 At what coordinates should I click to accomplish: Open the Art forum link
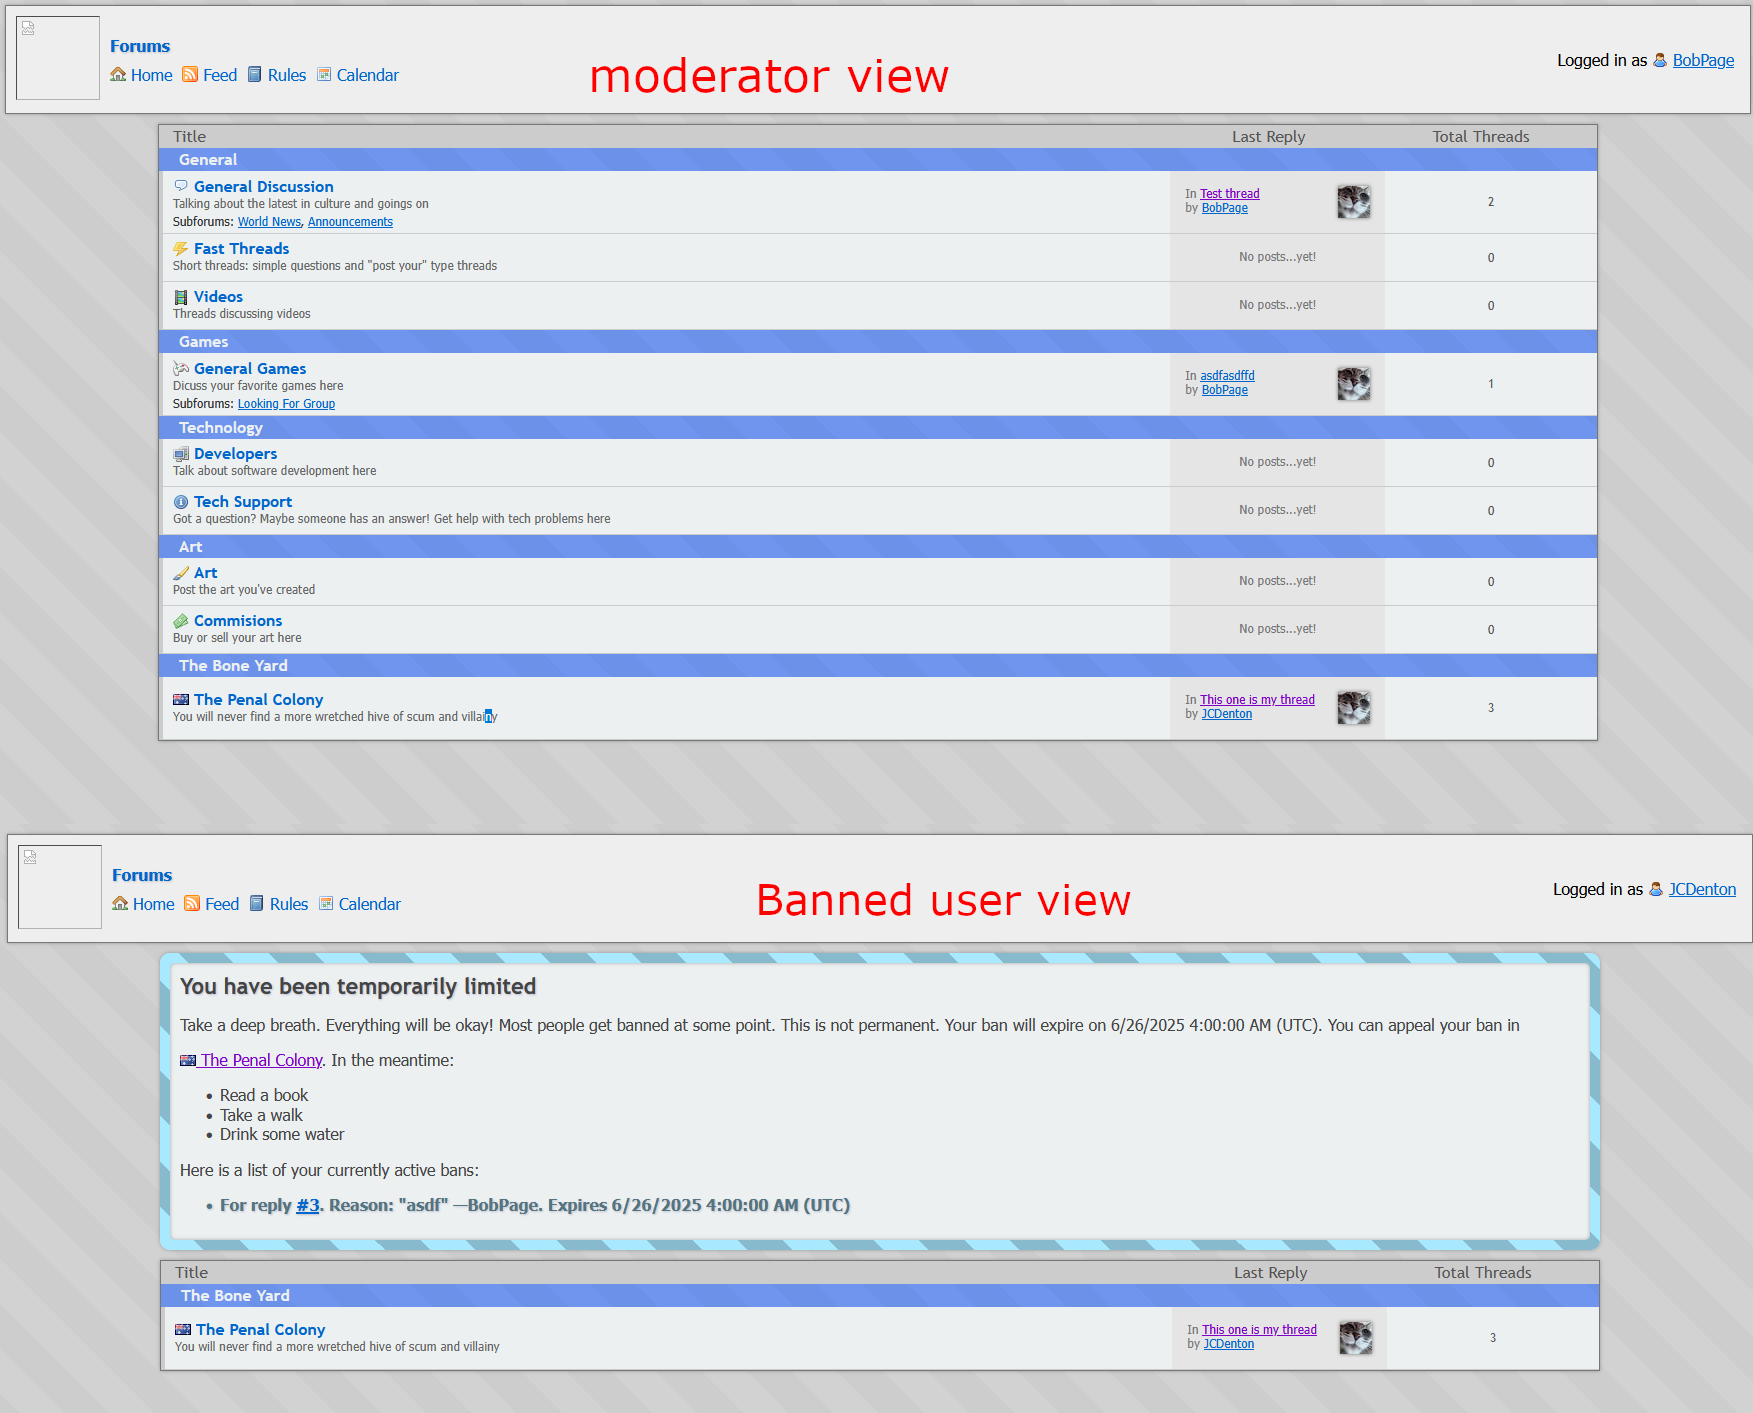click(x=206, y=573)
